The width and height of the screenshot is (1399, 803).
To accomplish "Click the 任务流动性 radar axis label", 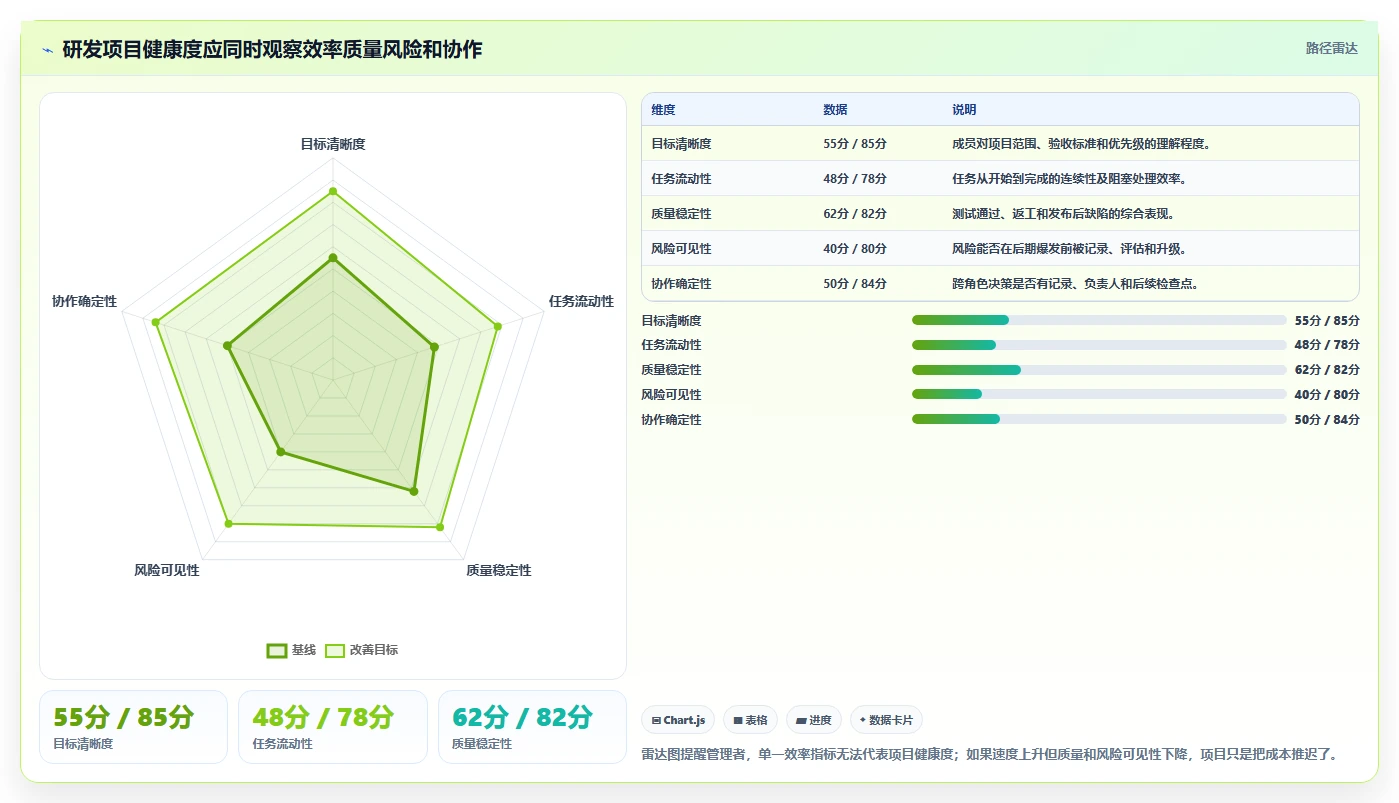I will point(581,301).
